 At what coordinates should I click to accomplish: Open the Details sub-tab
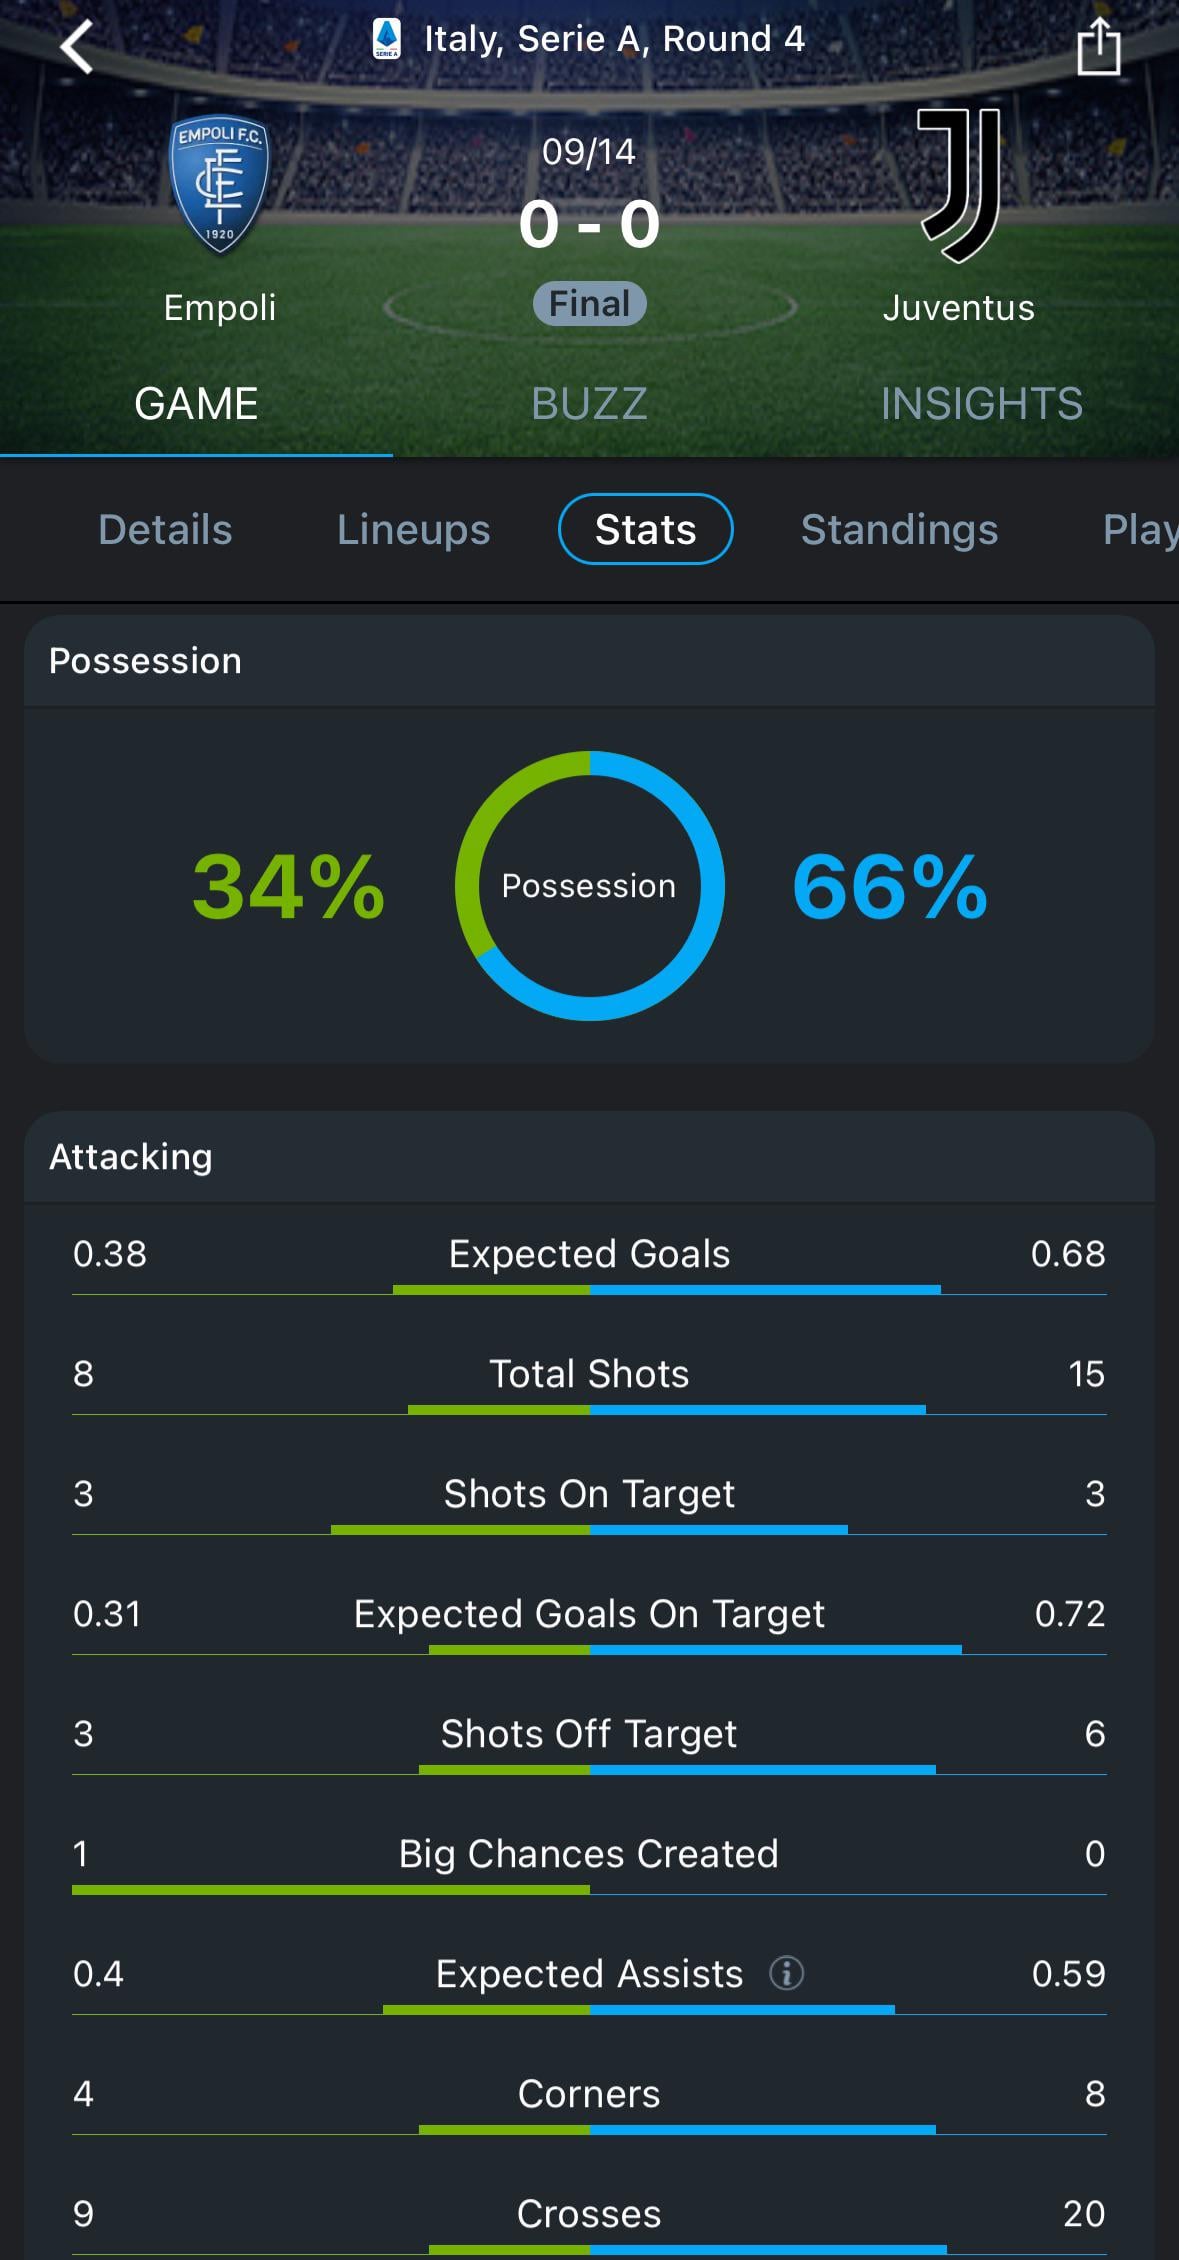[x=165, y=530]
